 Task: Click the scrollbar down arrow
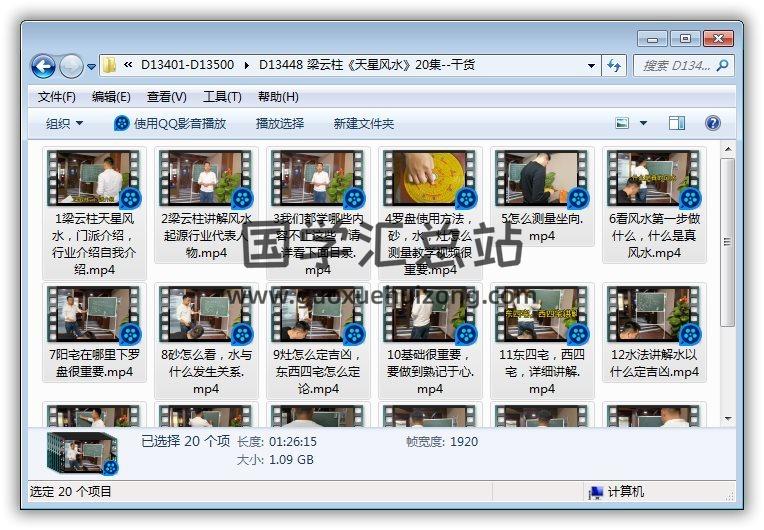tap(727, 418)
